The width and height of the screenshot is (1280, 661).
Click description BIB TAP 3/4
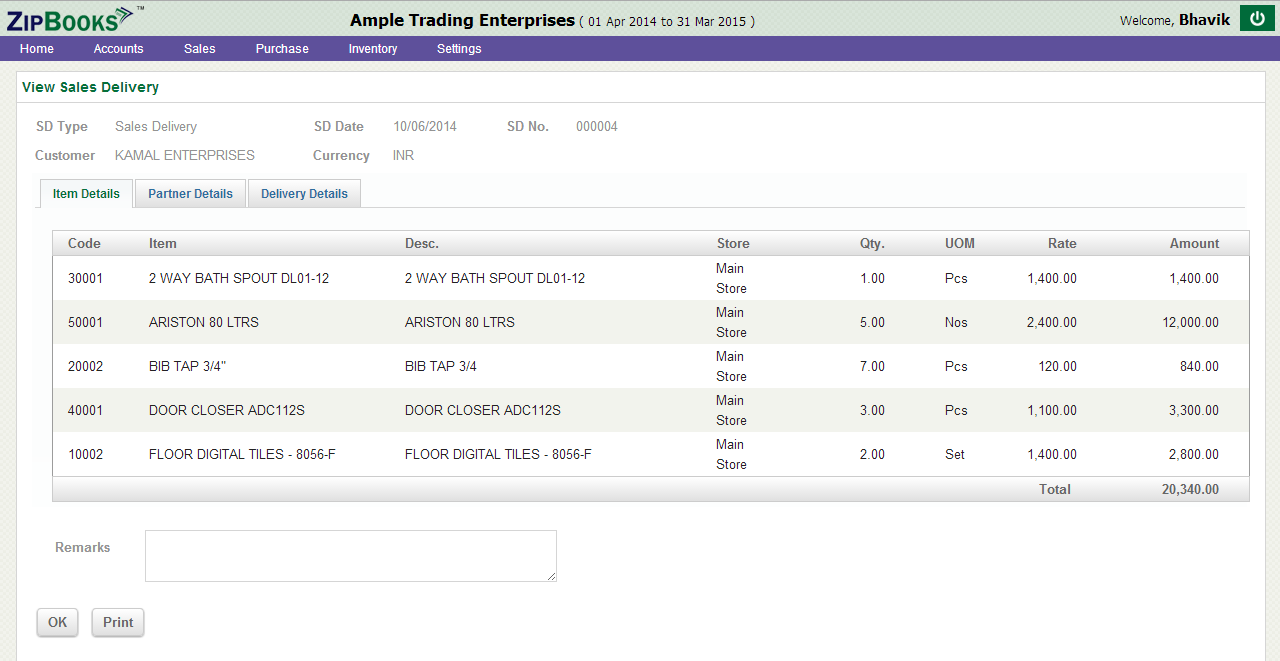click(x=441, y=367)
